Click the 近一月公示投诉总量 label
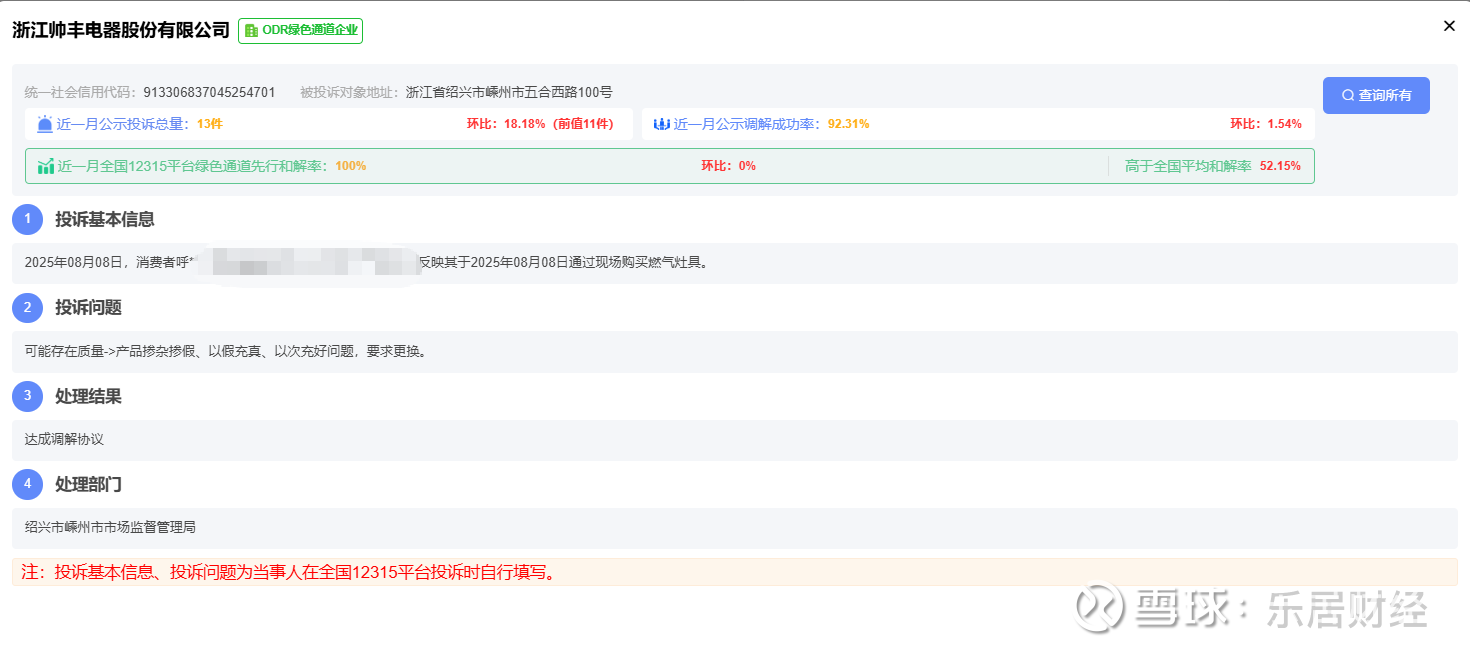The image size is (1470, 654). coord(123,124)
